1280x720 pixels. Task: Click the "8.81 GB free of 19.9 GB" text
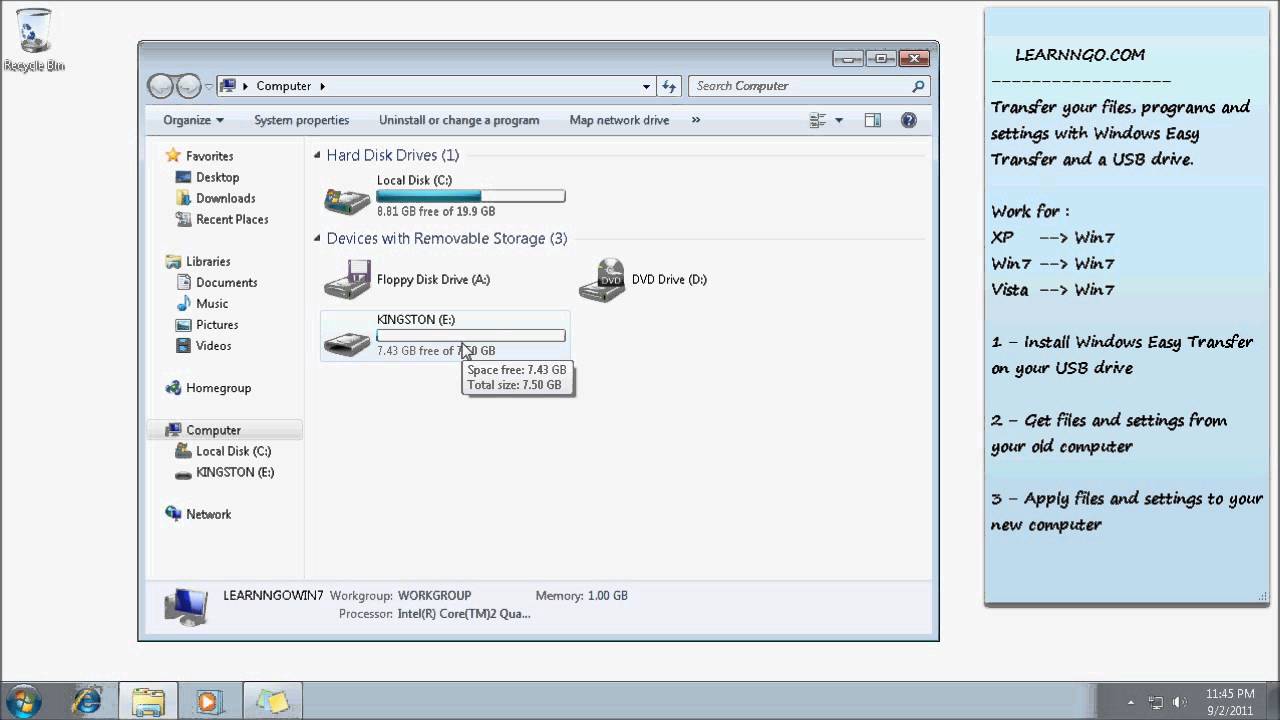[x=436, y=212]
